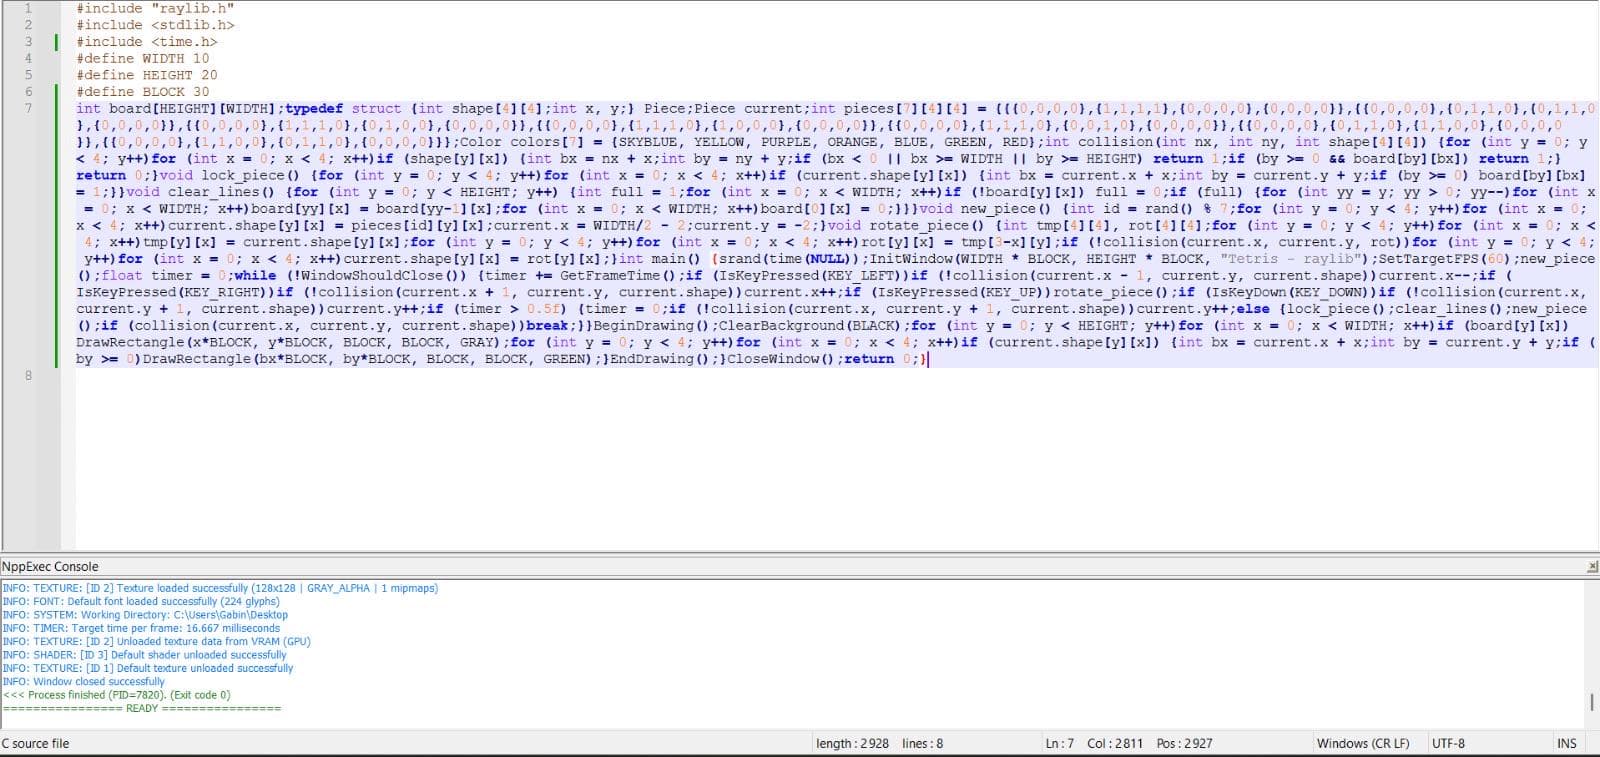Click the READY line in the console
The height and width of the screenshot is (757, 1600).
pos(141,708)
